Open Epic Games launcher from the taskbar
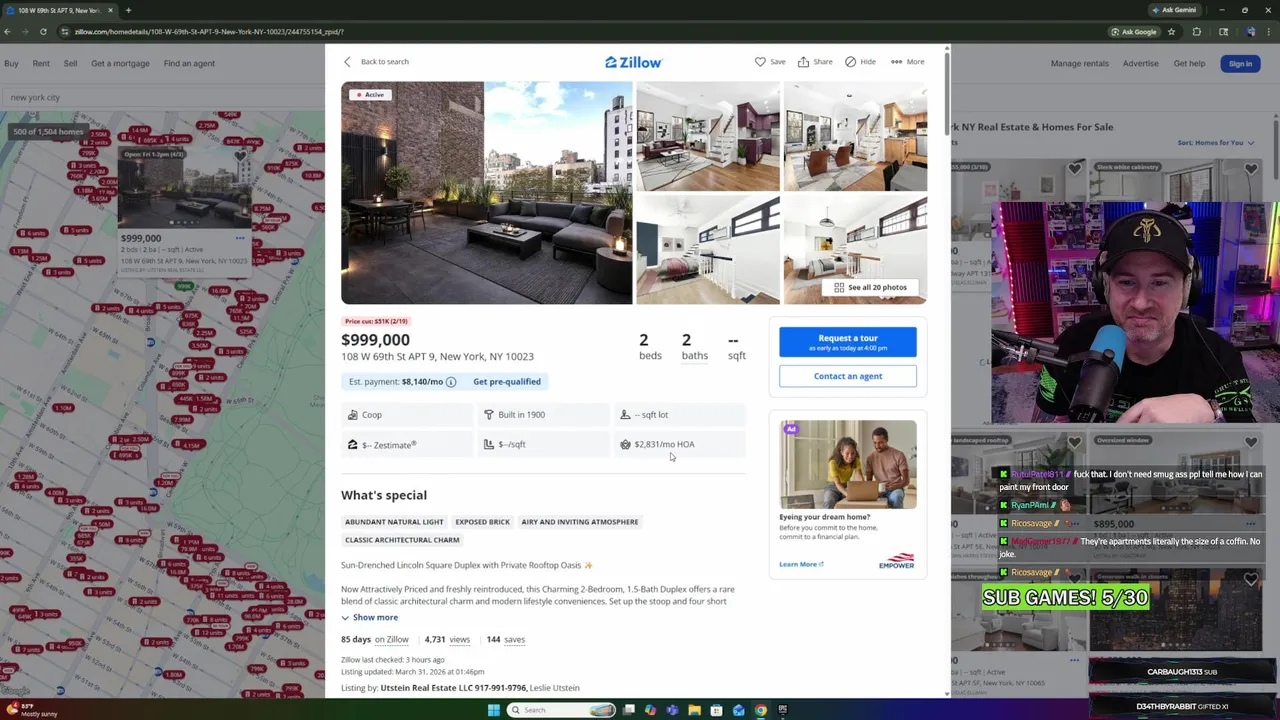The width and height of the screenshot is (1280, 720). tap(782, 710)
